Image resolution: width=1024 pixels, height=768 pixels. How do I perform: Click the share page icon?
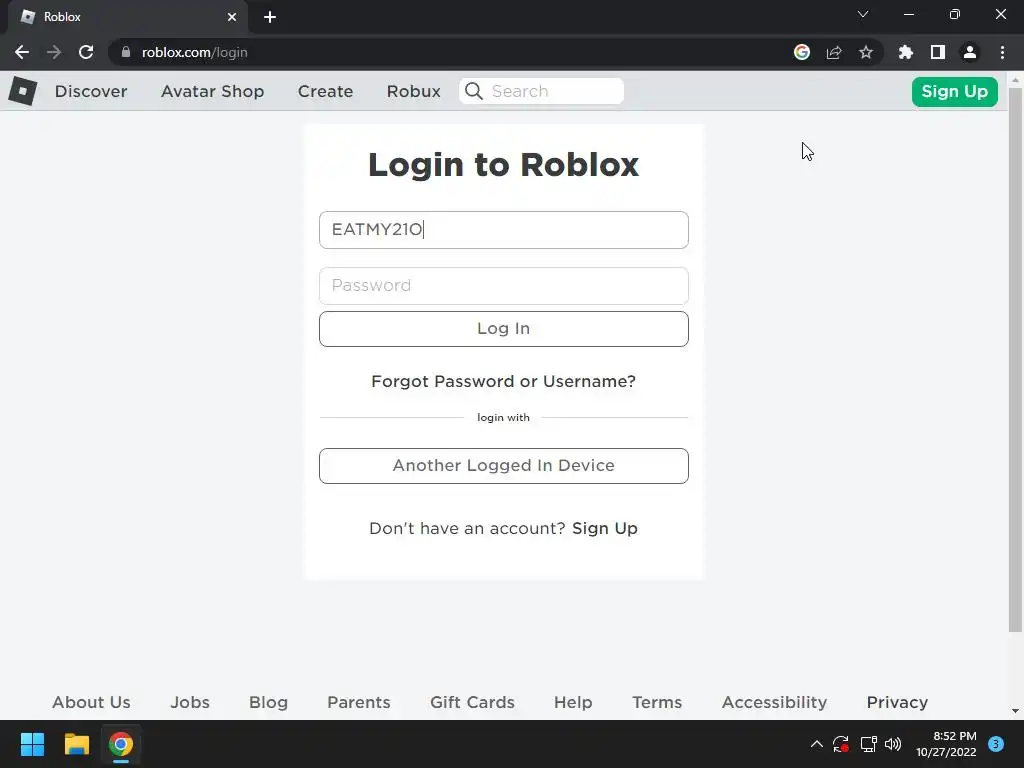[834, 52]
